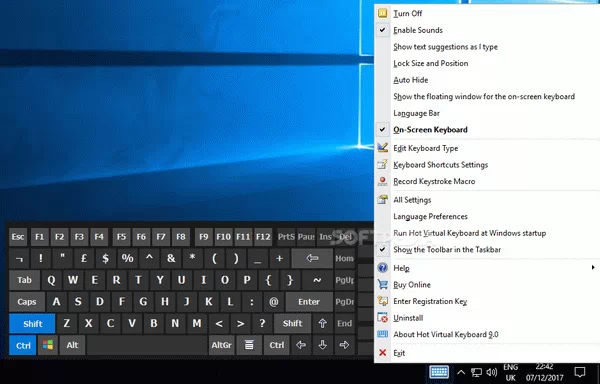Open the Action Center notification icon

(580, 372)
